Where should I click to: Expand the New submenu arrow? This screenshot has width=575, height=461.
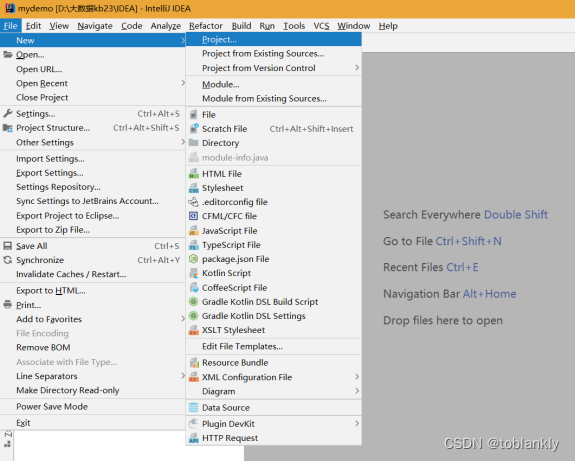coord(183,40)
